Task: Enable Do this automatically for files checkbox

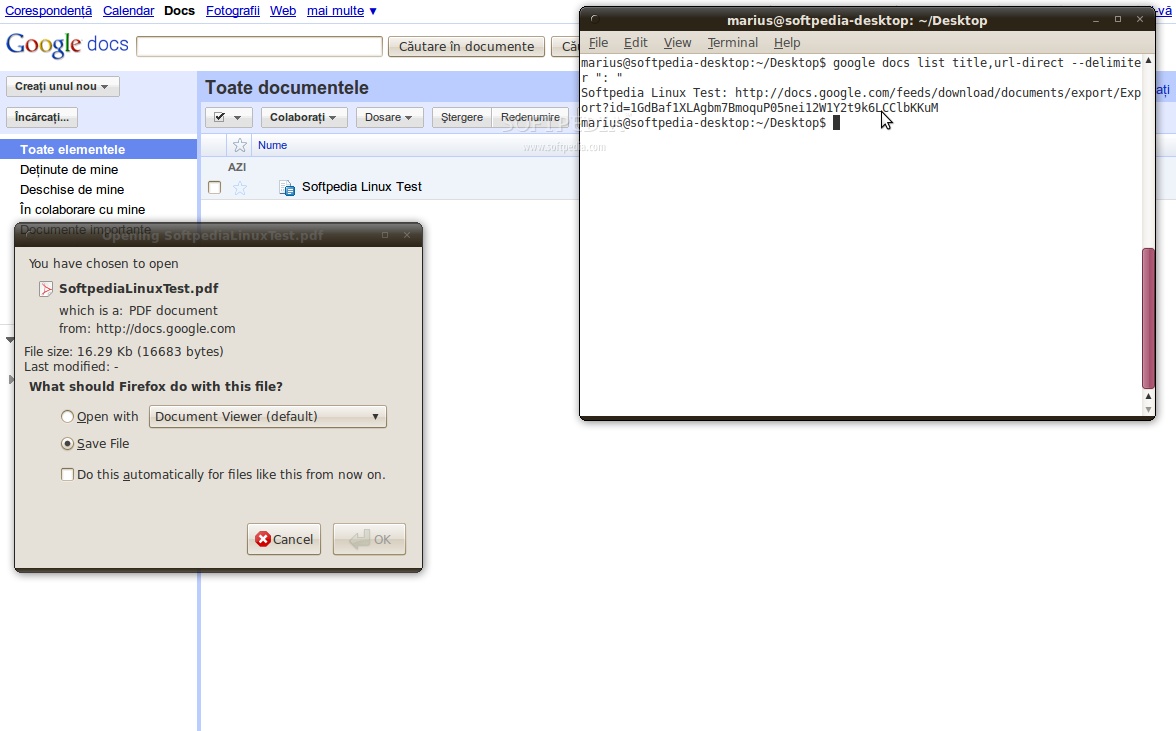Action: [x=68, y=475]
